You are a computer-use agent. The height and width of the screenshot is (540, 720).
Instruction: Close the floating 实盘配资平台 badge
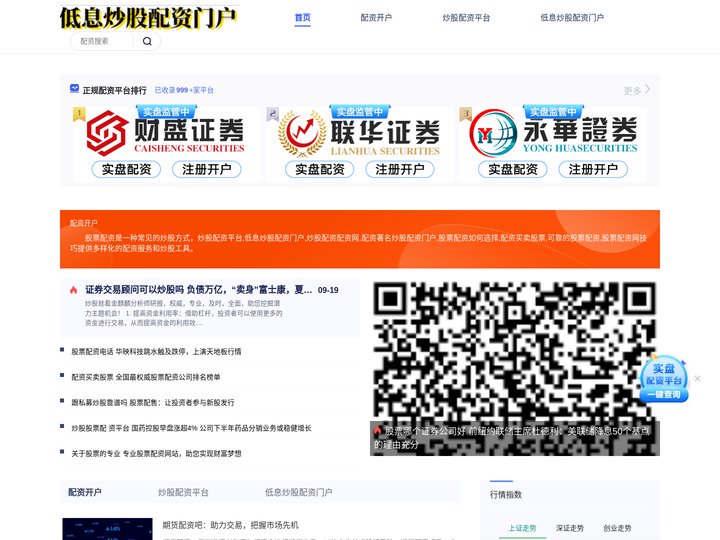(698, 378)
